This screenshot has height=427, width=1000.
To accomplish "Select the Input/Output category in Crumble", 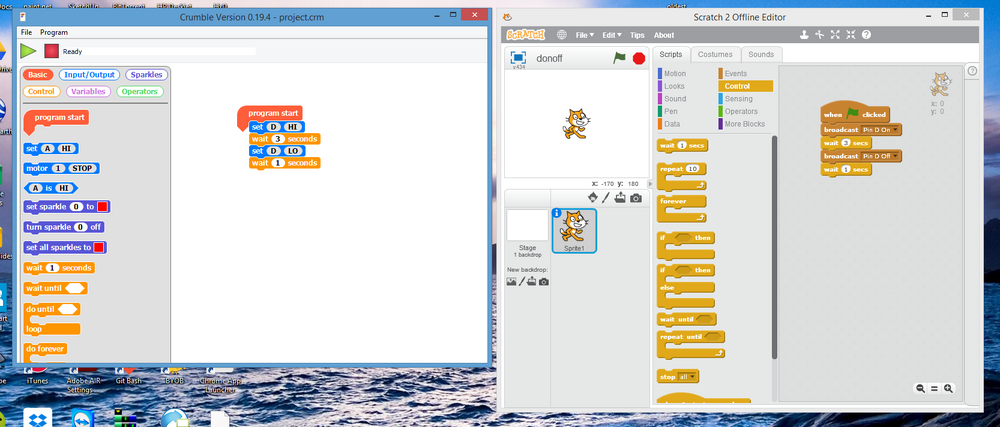I will 89,75.
